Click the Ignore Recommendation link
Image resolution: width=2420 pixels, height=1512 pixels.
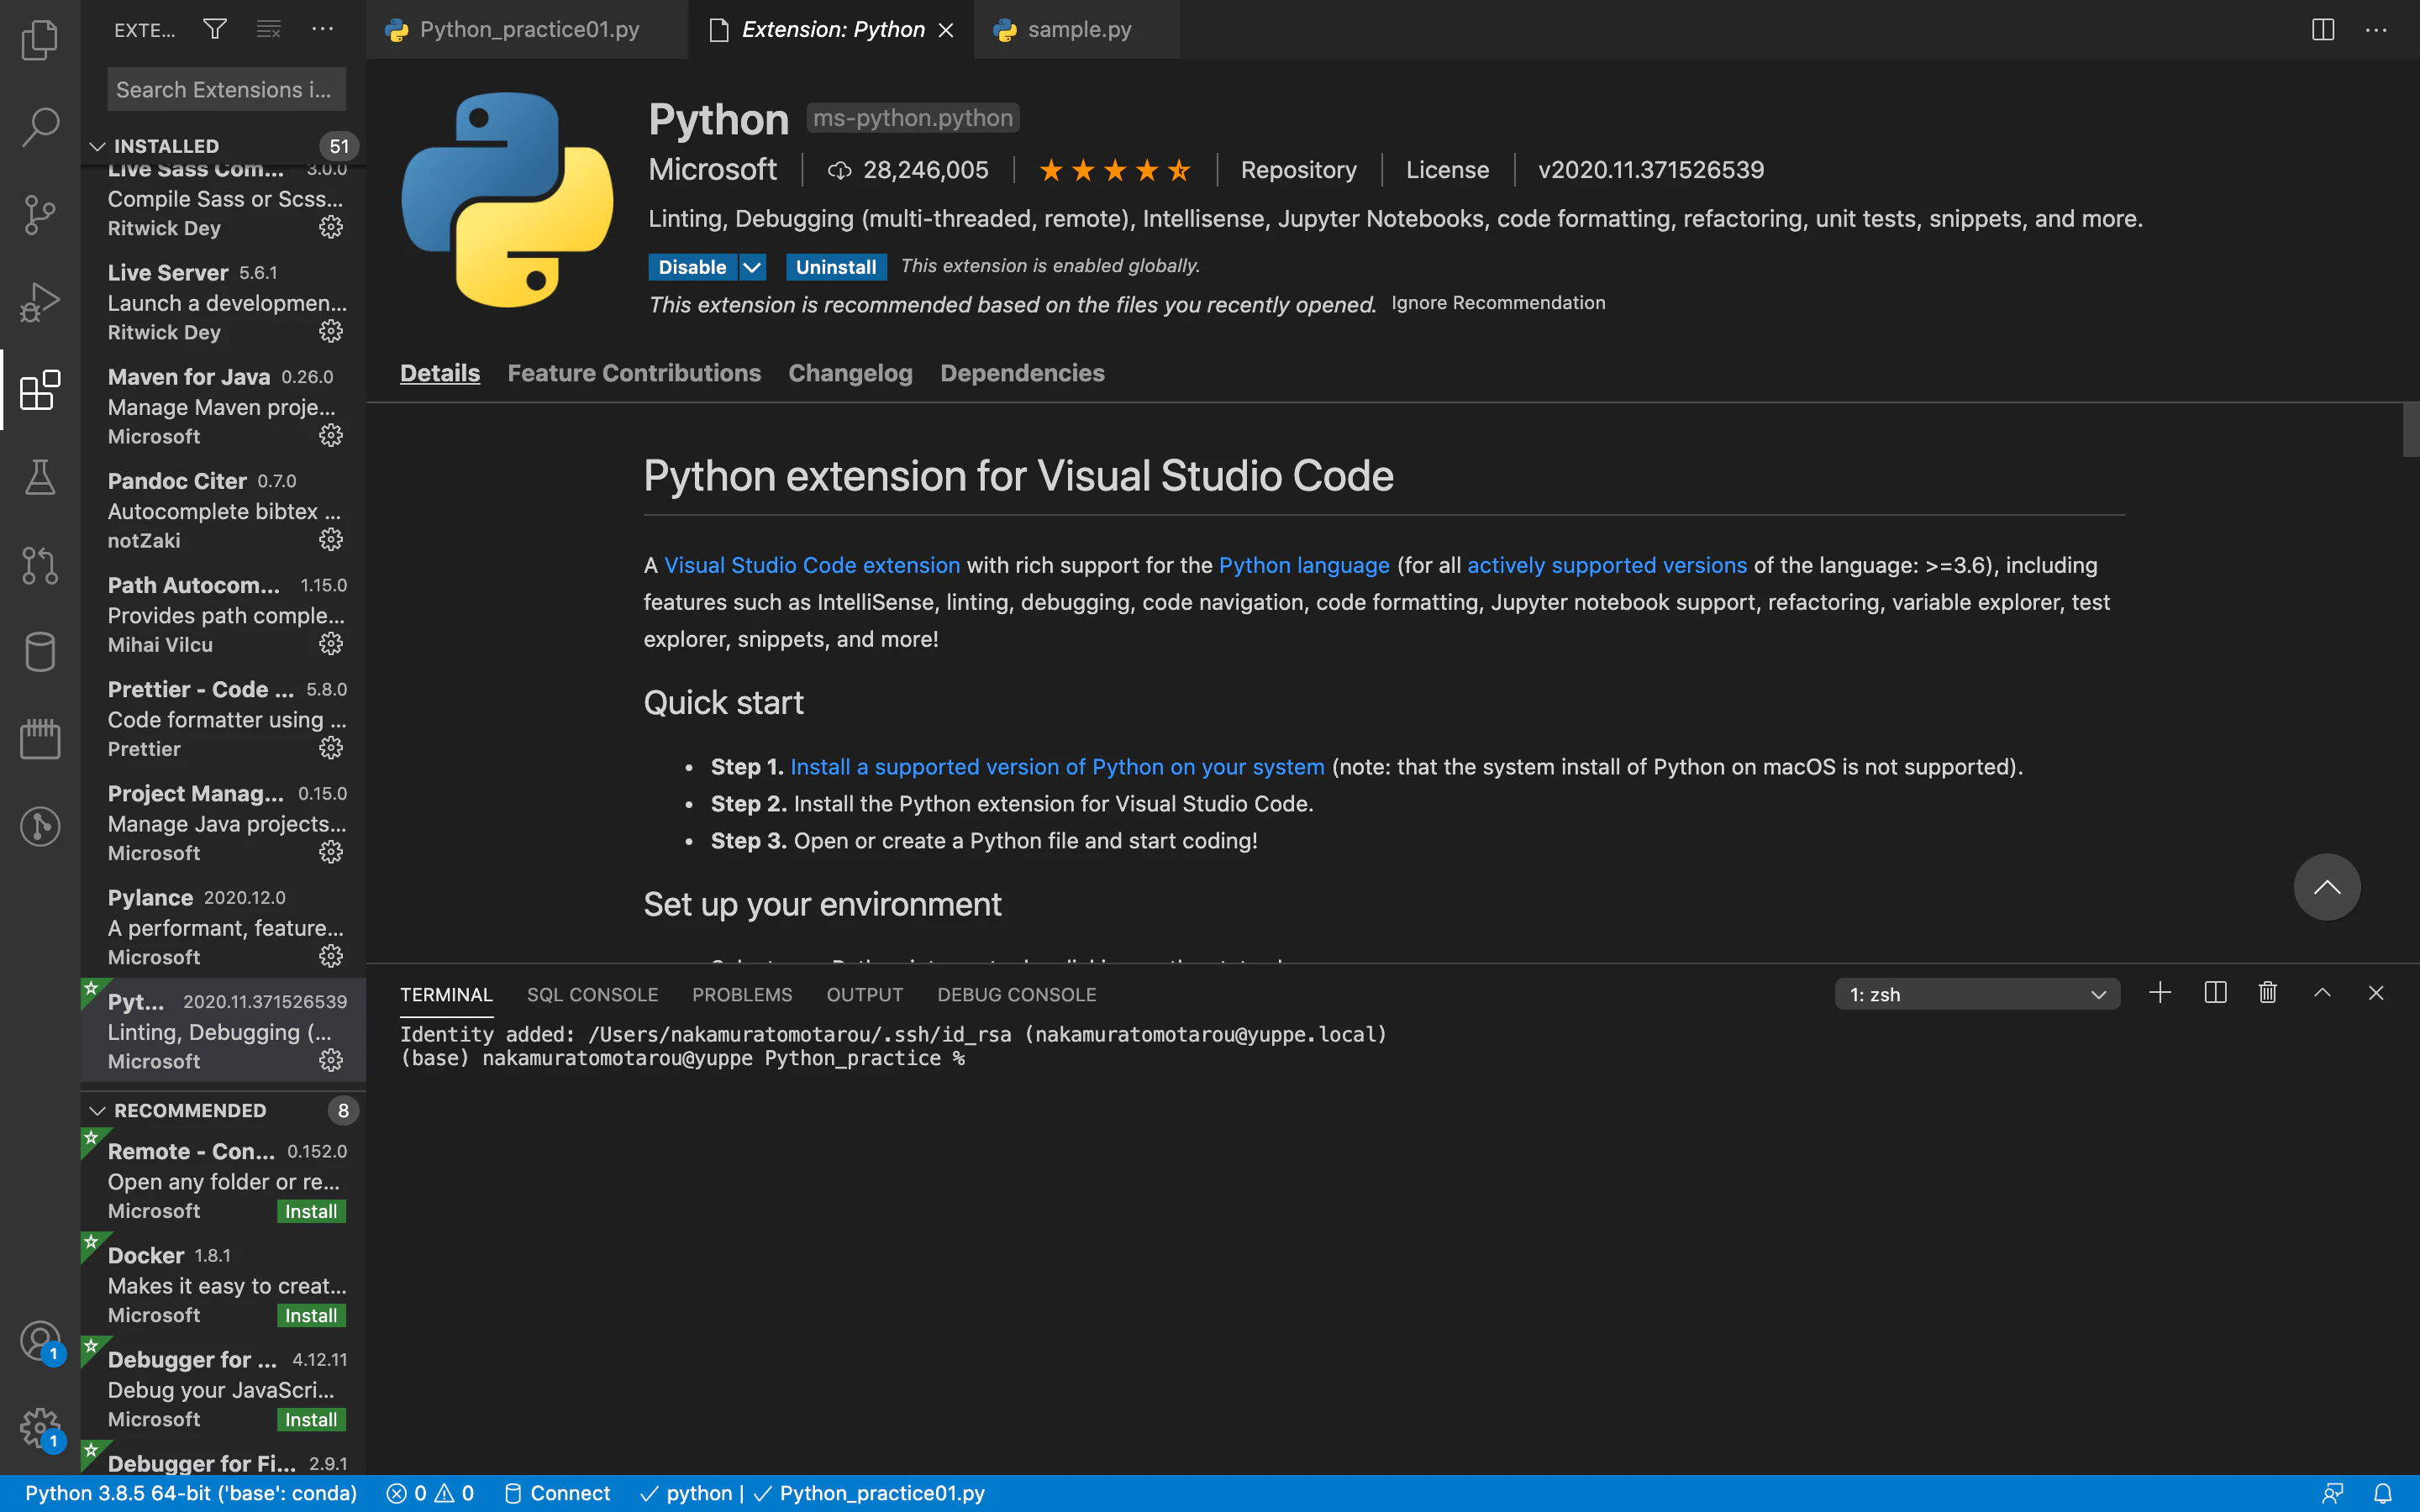pyautogui.click(x=1498, y=303)
